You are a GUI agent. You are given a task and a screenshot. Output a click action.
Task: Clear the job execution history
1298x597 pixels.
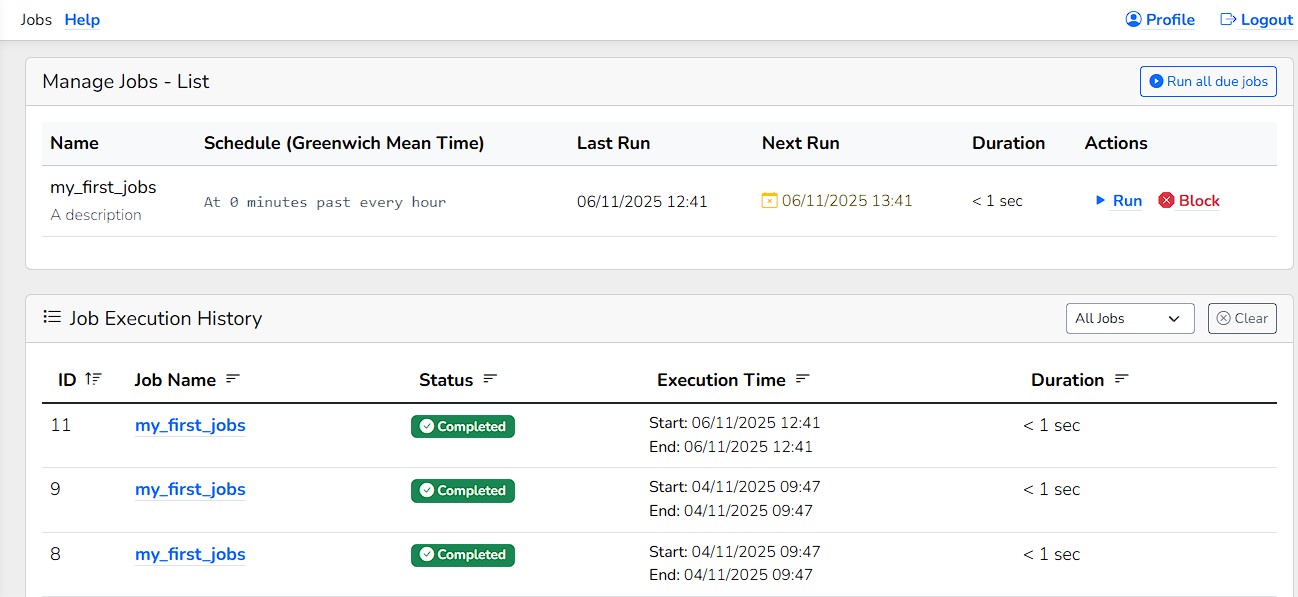point(1242,318)
